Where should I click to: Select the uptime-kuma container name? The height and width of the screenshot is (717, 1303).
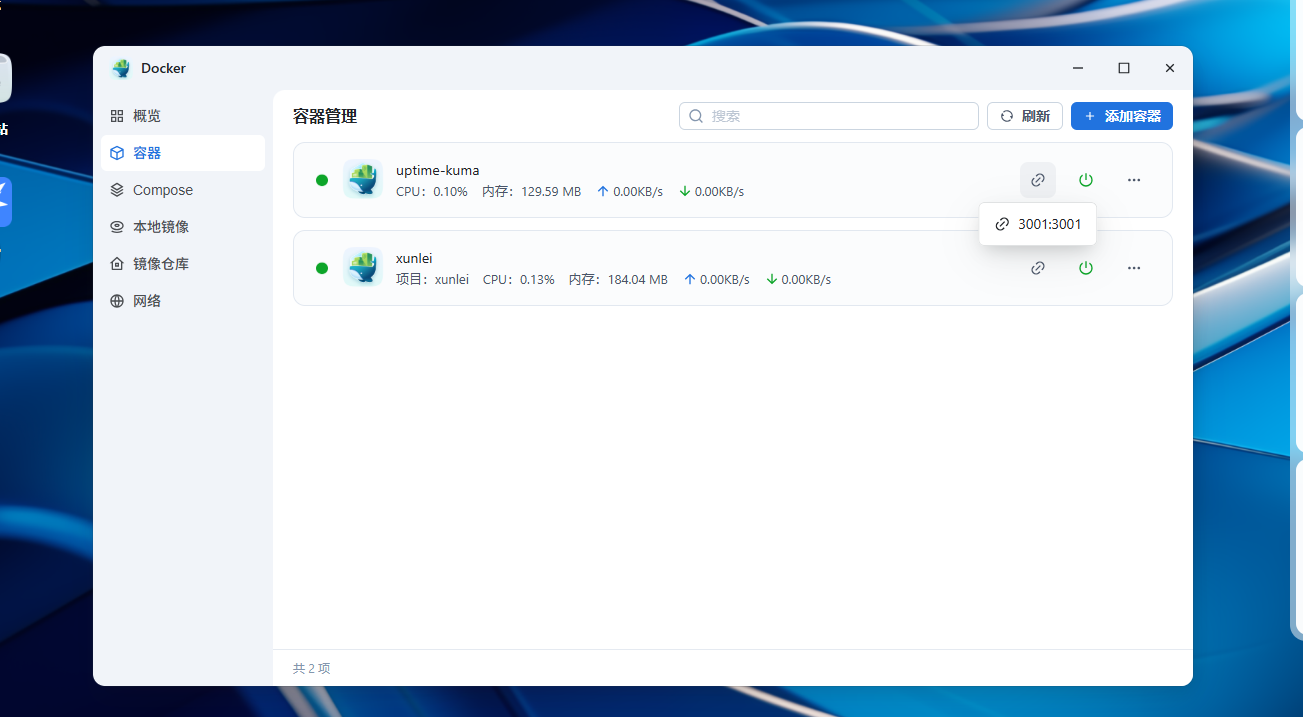[x=438, y=170]
